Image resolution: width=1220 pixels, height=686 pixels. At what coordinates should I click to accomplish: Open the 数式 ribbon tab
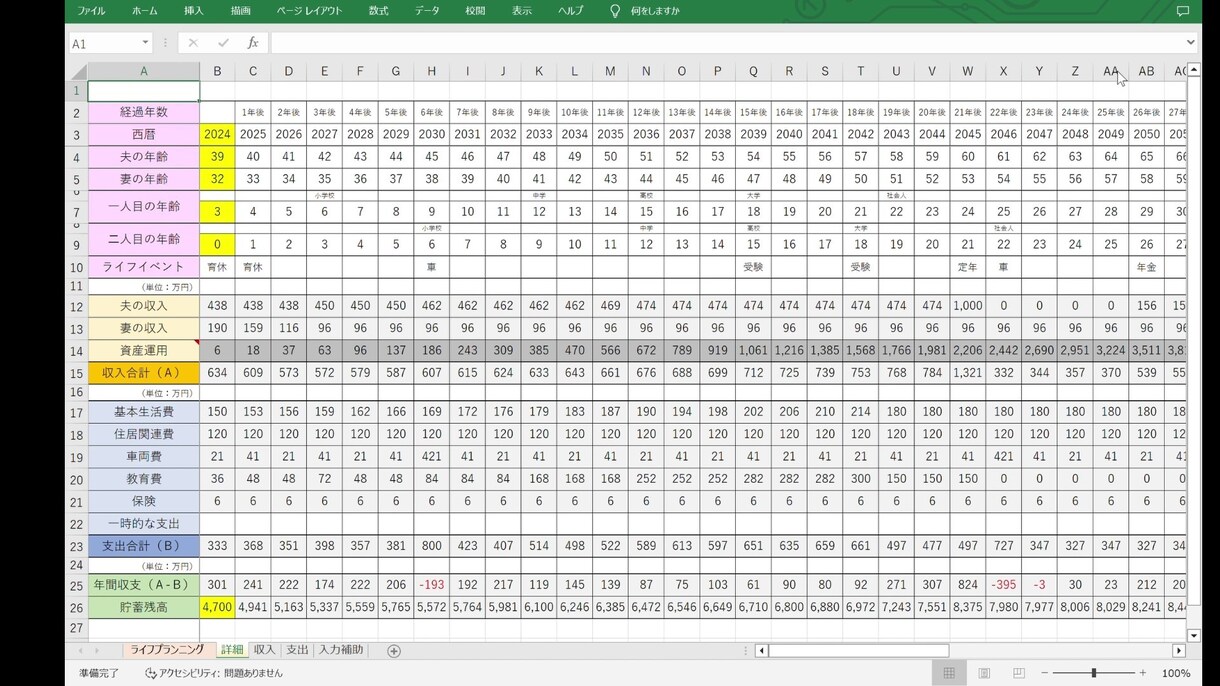378,11
